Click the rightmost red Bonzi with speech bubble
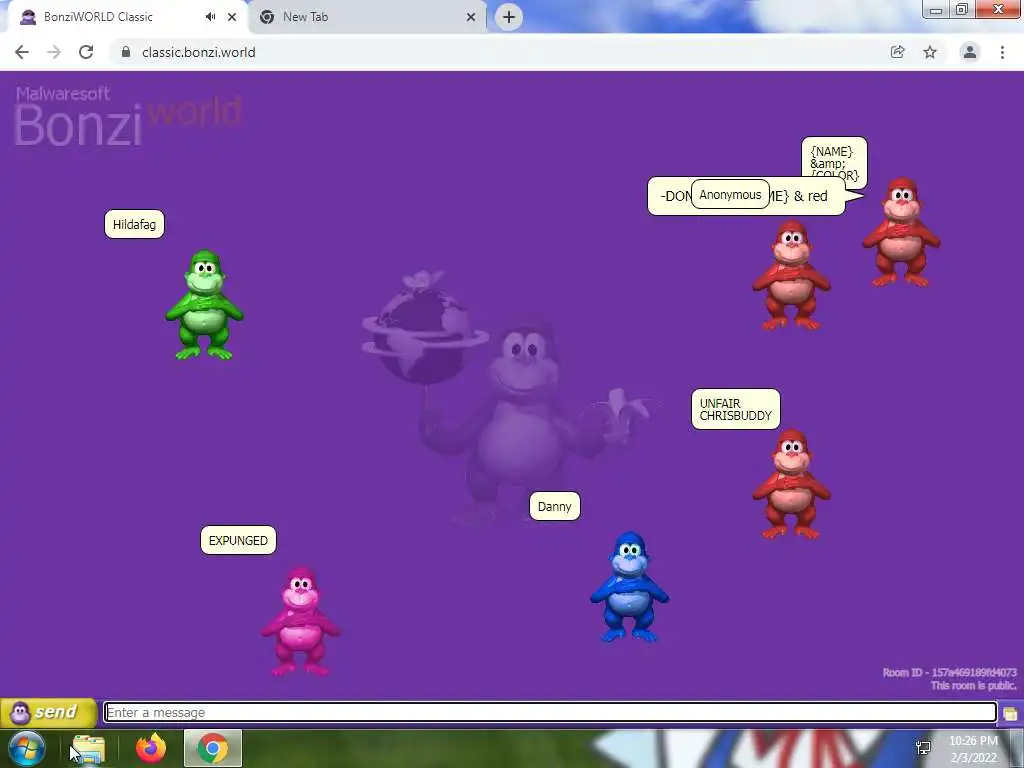1024x768 pixels. (901, 232)
